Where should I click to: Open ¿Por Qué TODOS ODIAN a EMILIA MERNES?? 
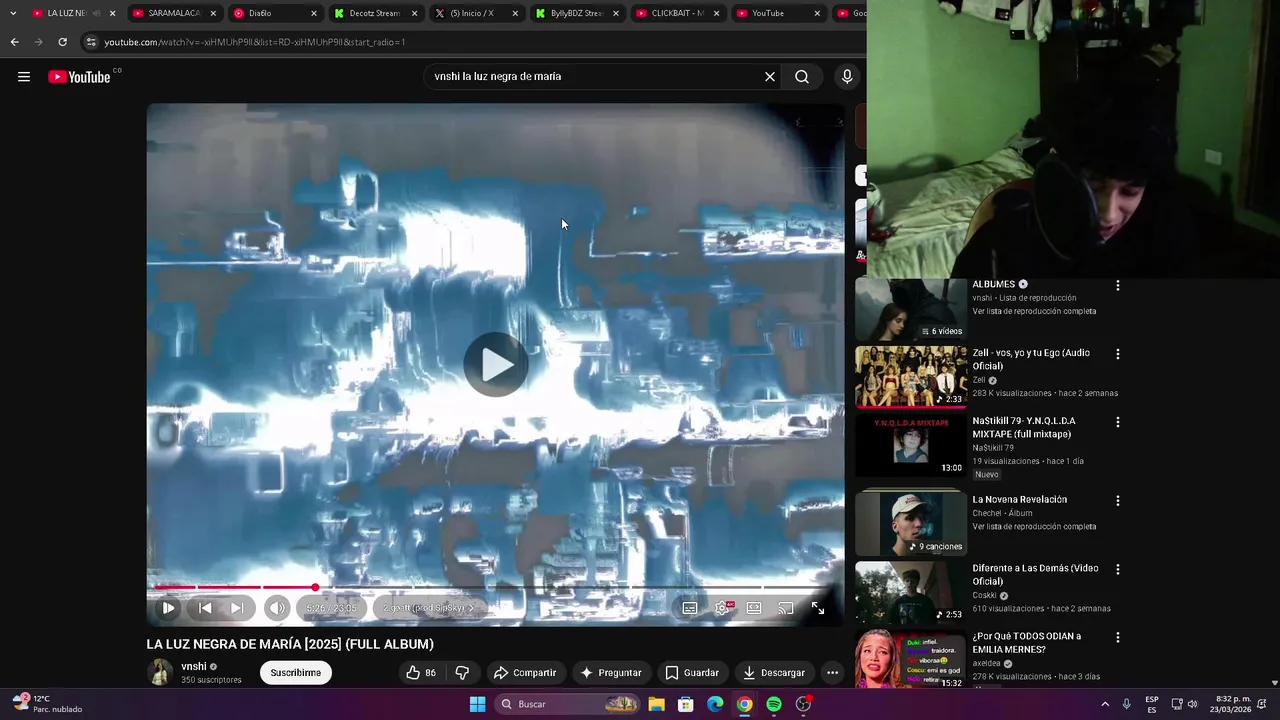pos(911,658)
